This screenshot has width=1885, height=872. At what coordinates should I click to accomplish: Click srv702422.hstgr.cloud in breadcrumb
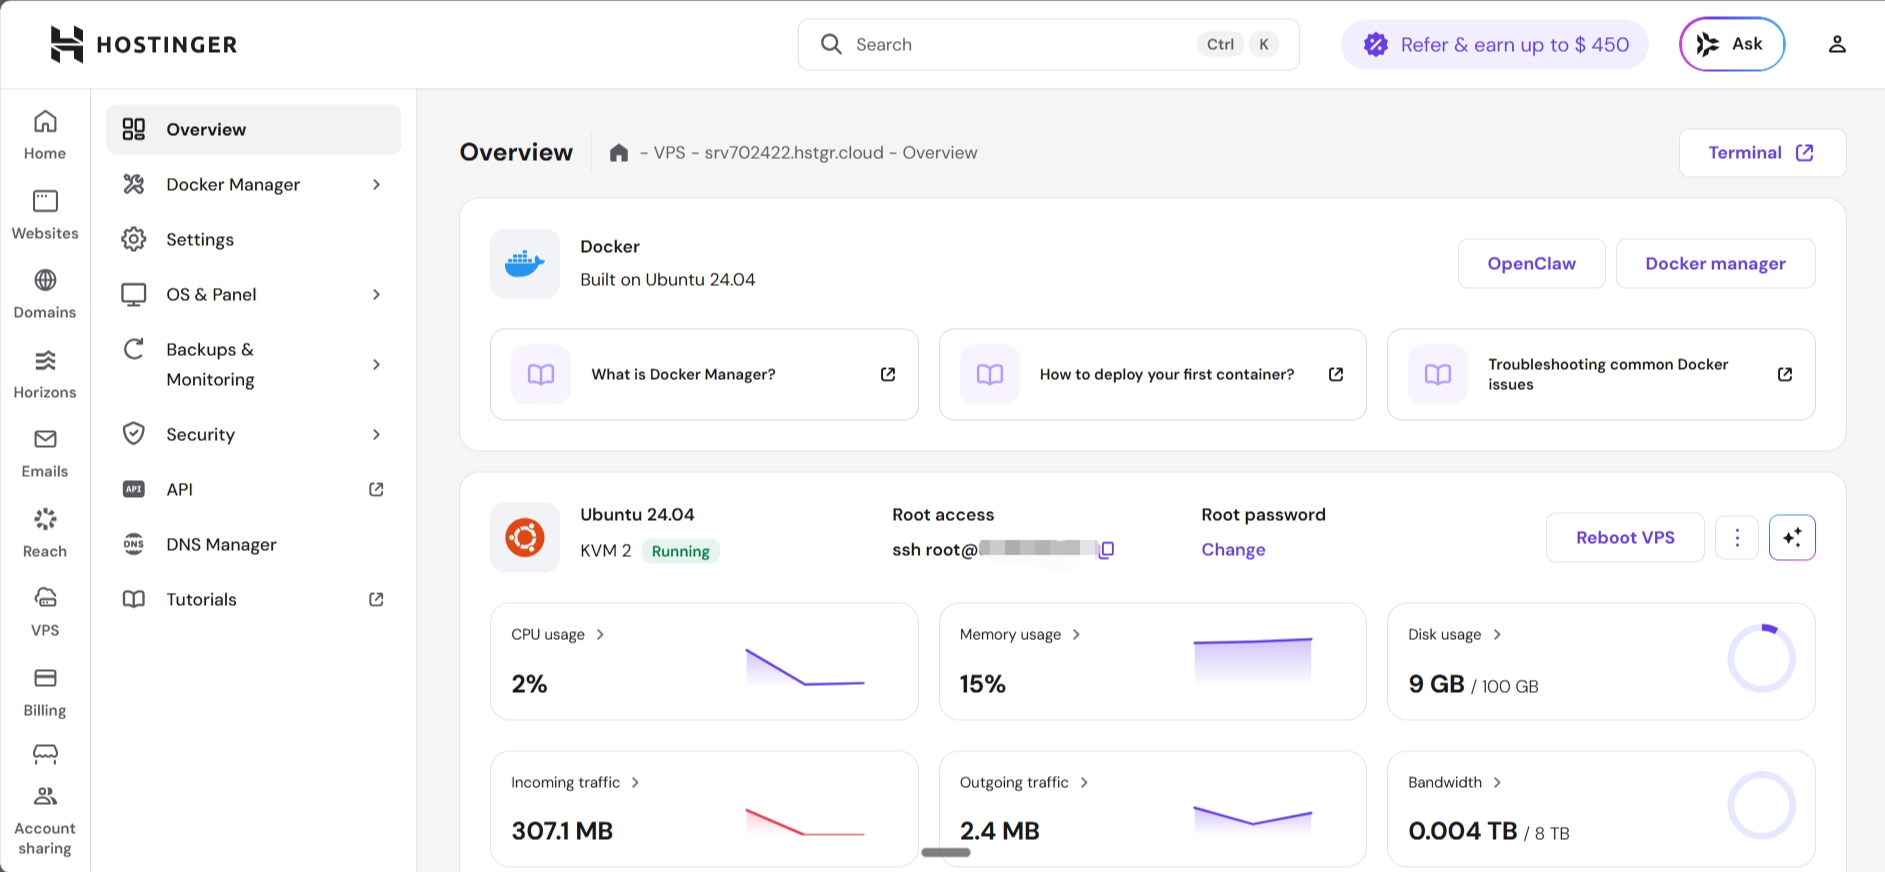tap(794, 153)
